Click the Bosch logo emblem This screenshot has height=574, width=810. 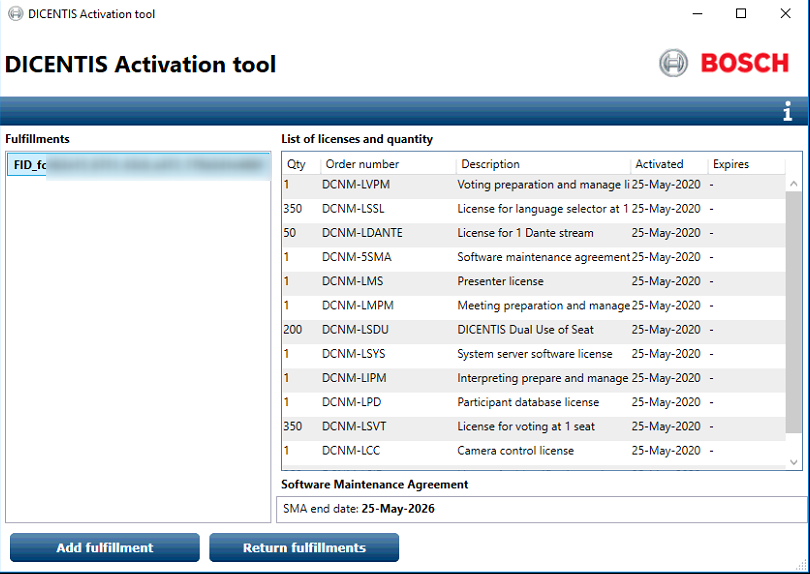pos(673,63)
